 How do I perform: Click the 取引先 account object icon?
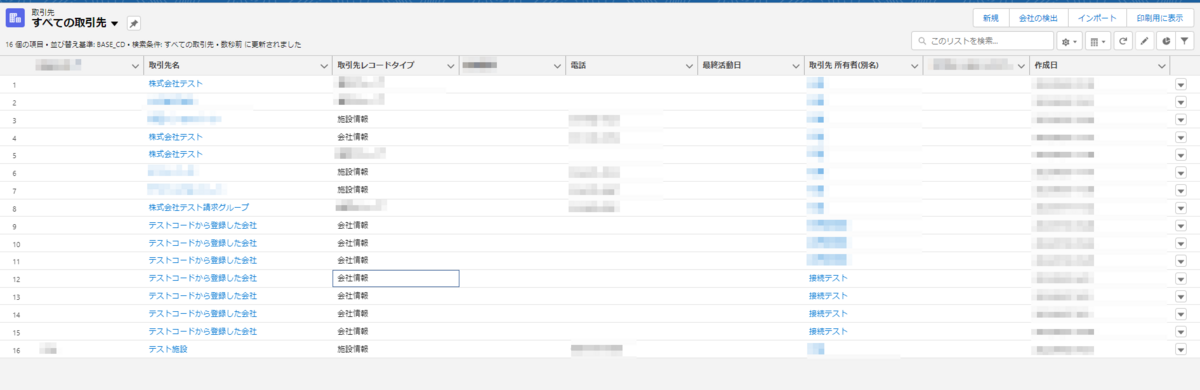[x=15, y=18]
